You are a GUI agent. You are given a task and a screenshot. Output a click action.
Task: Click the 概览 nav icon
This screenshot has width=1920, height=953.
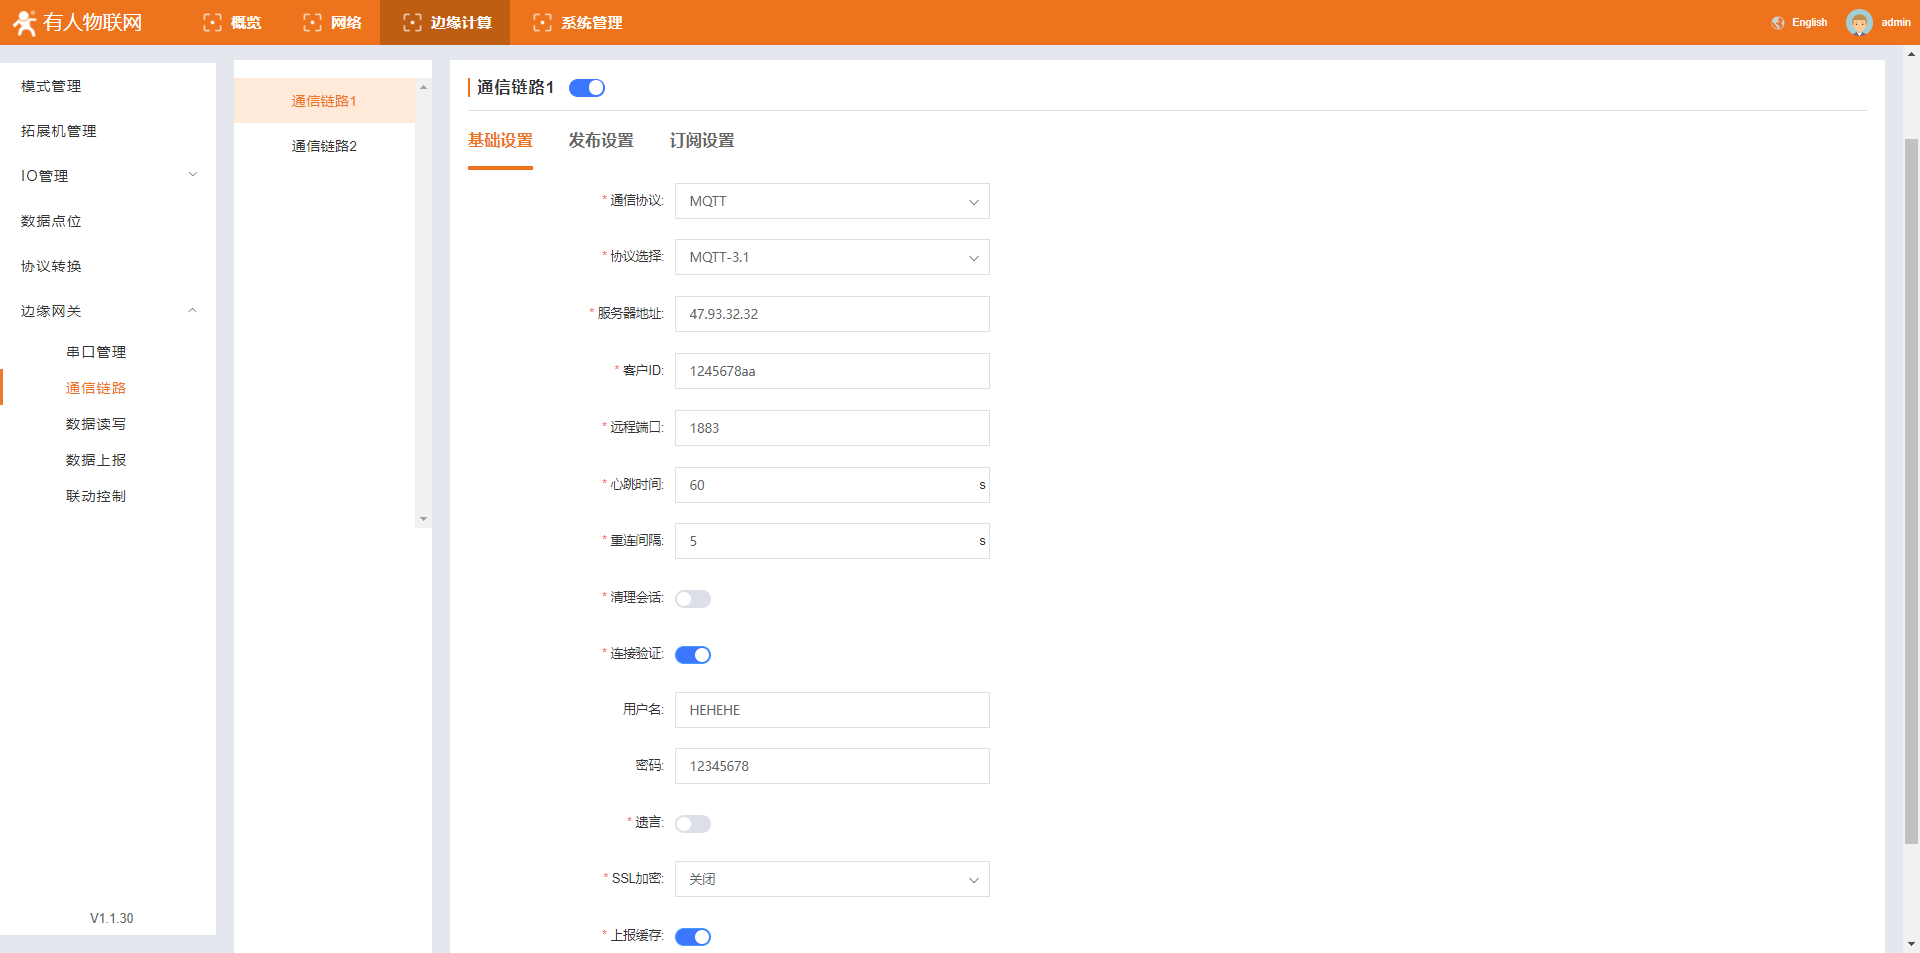[212, 22]
